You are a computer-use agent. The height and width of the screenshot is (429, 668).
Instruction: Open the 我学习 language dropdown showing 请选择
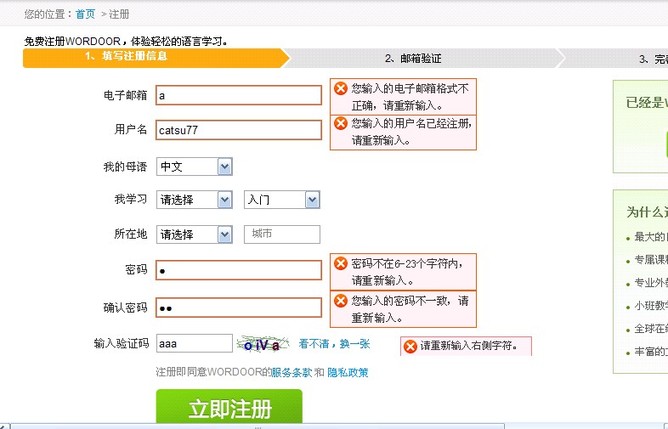(x=194, y=200)
